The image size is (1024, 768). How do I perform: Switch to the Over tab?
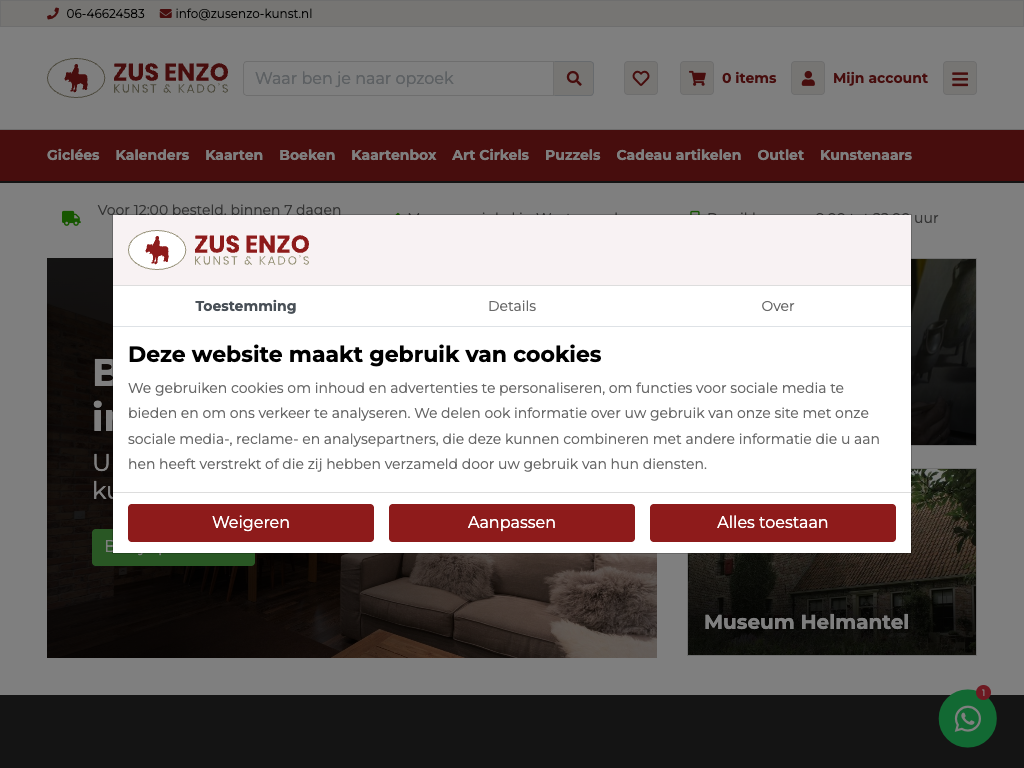[777, 306]
